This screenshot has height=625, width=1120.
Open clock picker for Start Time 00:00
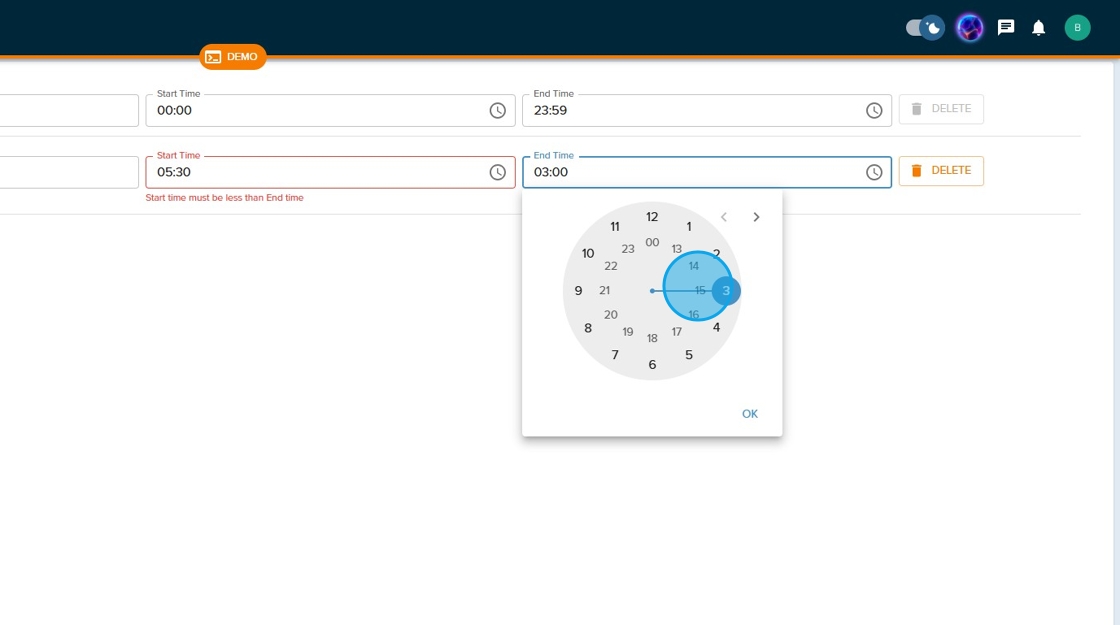click(497, 111)
